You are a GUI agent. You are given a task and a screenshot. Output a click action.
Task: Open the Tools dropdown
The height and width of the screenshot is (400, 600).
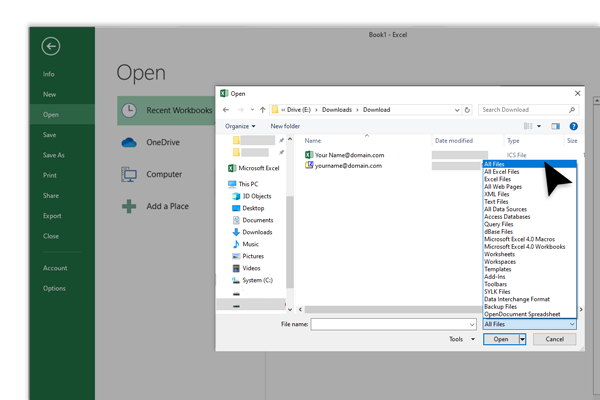pos(461,339)
